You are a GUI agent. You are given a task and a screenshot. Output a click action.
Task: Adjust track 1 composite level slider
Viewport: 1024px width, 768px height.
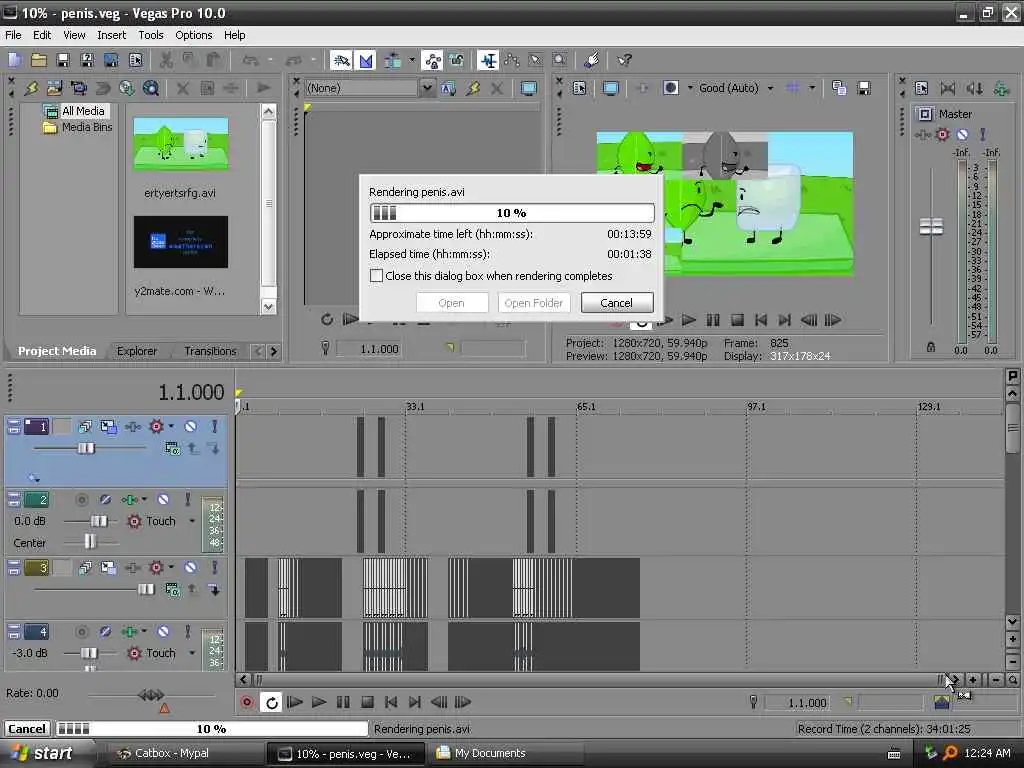pyautogui.click(x=86, y=448)
